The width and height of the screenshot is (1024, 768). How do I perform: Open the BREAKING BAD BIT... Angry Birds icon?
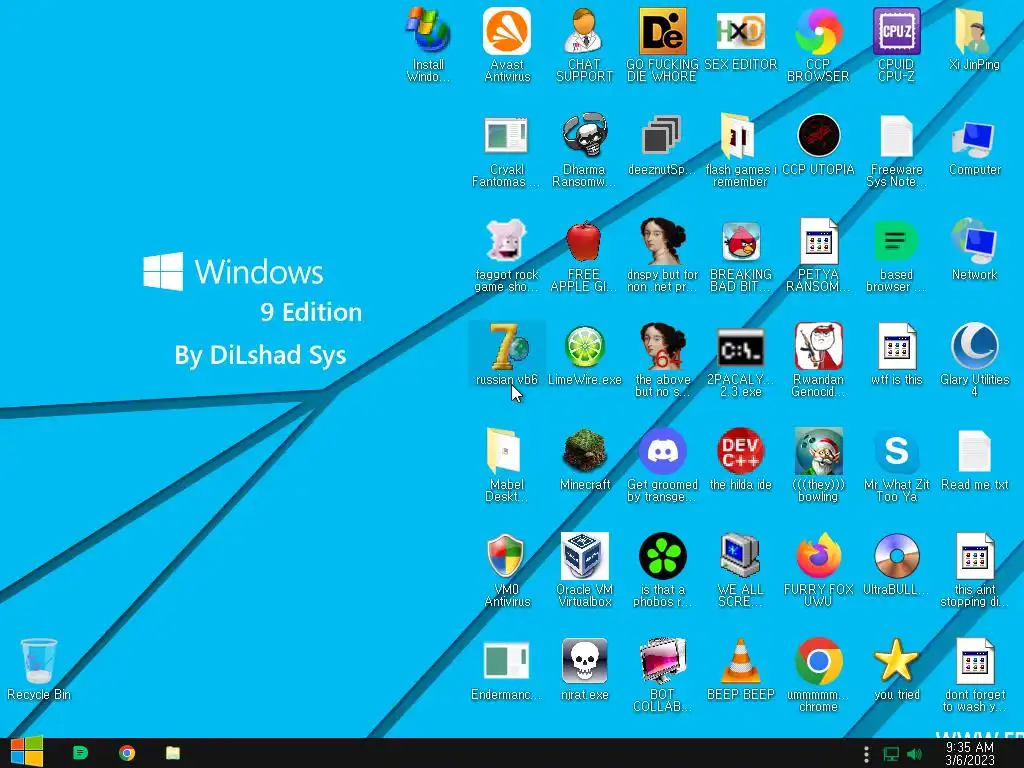click(741, 255)
